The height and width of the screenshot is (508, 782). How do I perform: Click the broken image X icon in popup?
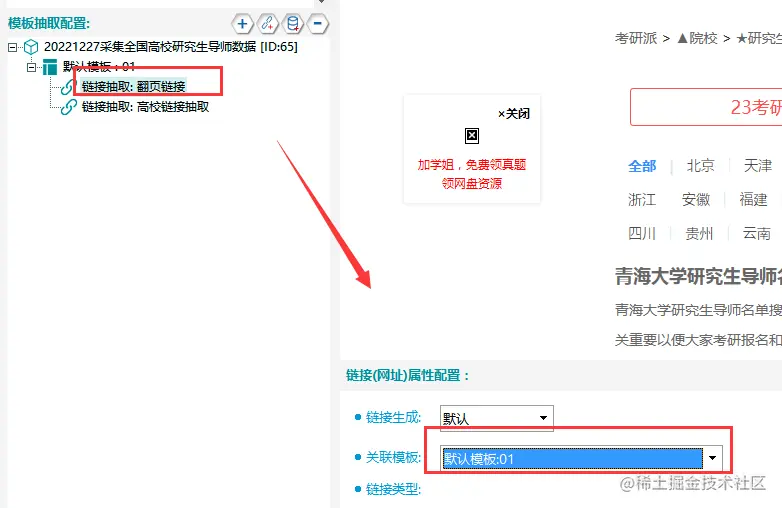472,136
